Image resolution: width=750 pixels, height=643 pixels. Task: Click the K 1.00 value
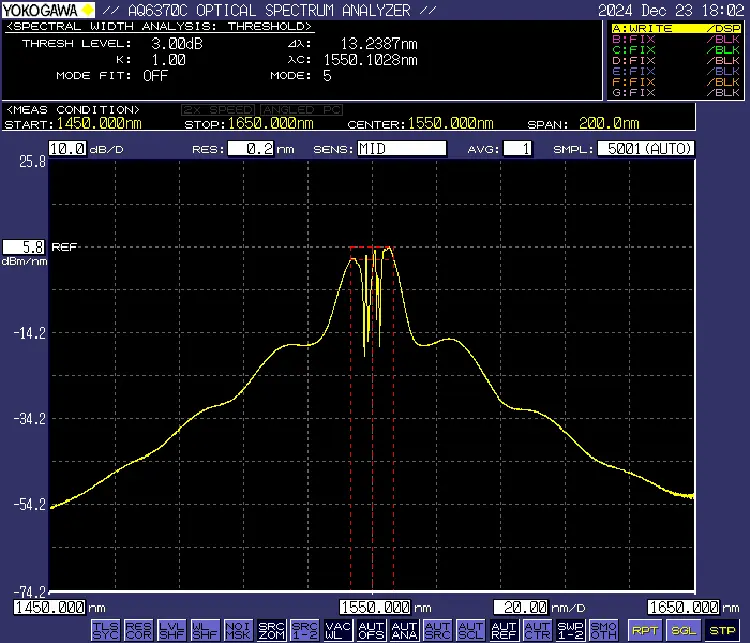click(168, 60)
